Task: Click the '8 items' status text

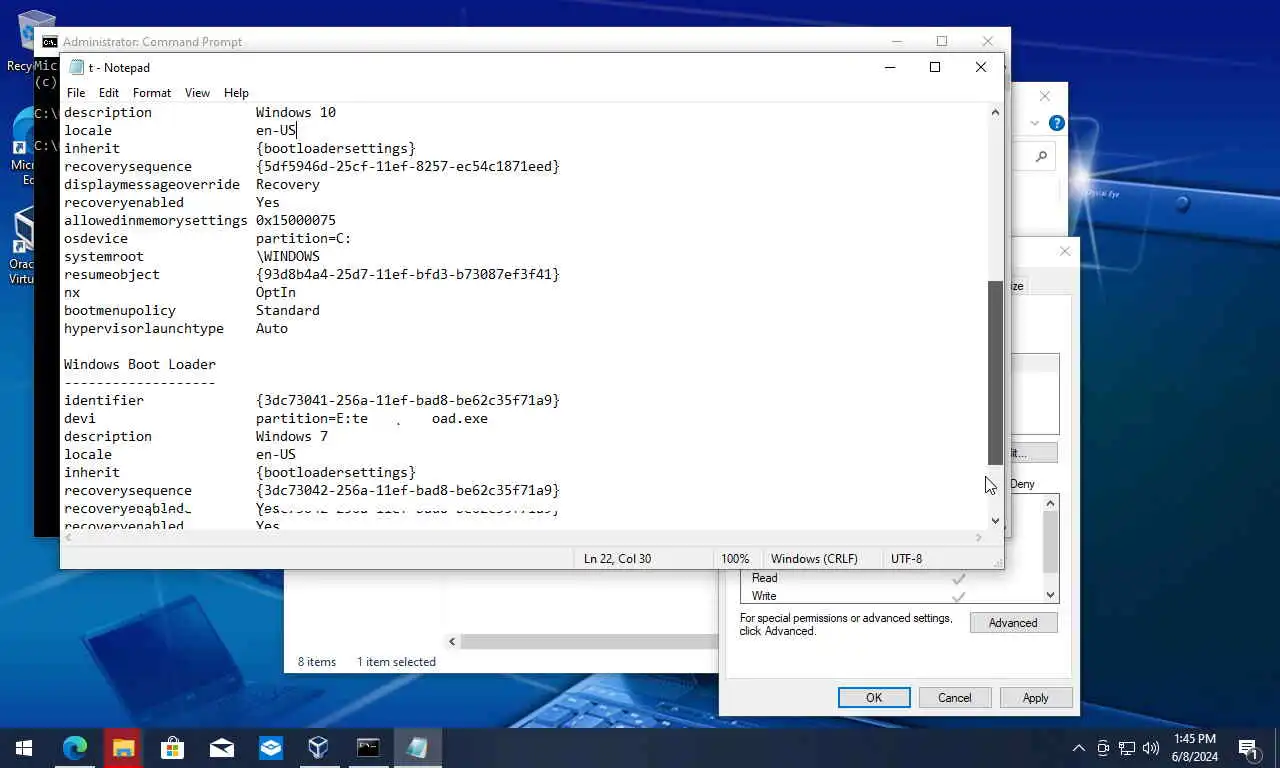Action: pyautogui.click(x=317, y=662)
